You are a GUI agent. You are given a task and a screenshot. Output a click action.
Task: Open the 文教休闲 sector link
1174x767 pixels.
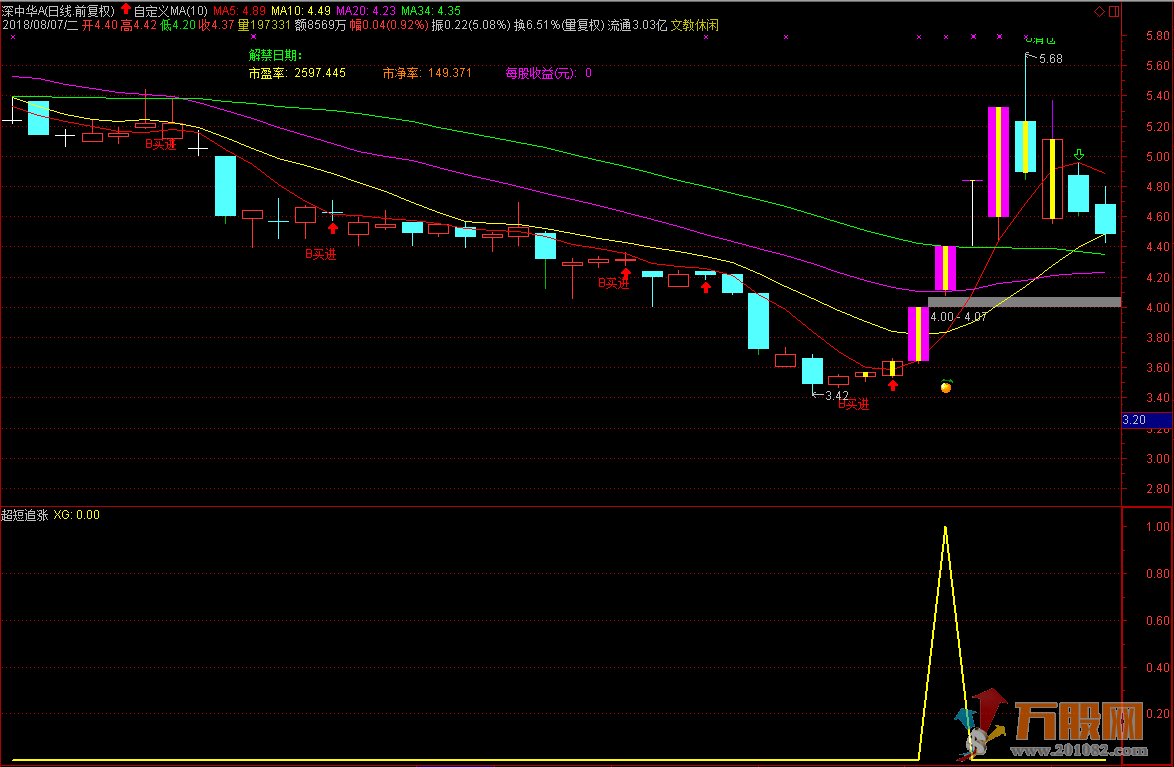pyautogui.click(x=694, y=25)
